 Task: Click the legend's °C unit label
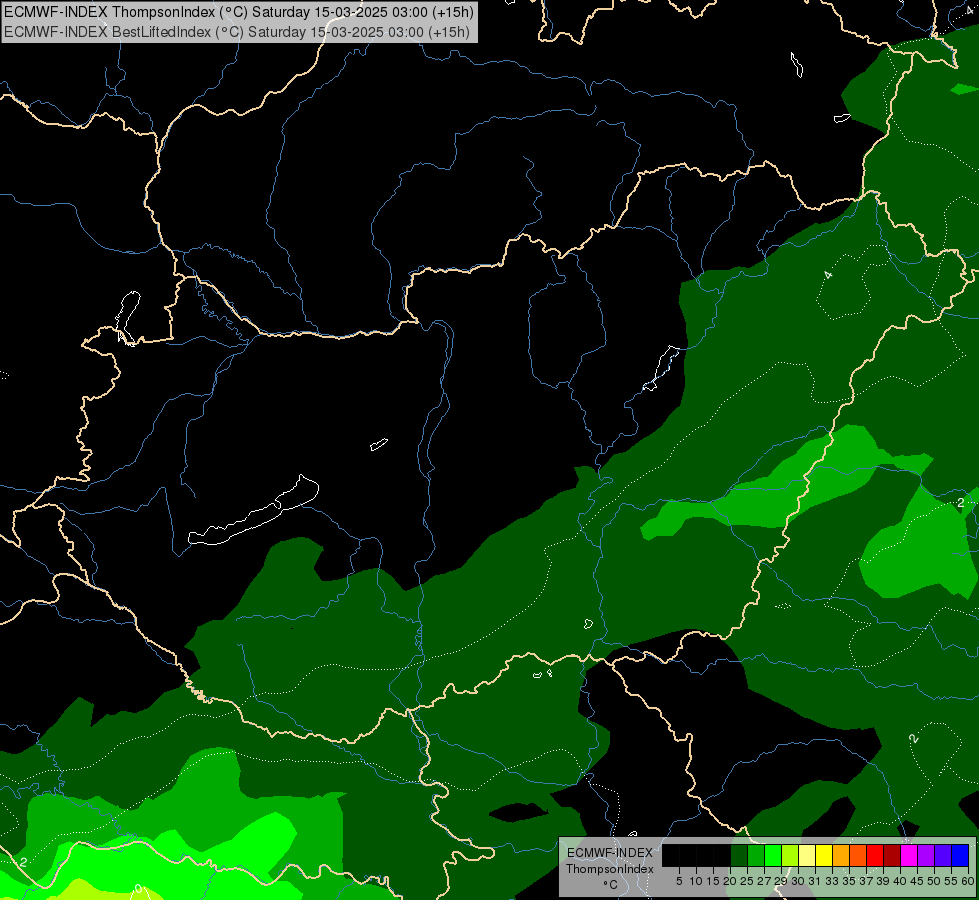[609, 884]
